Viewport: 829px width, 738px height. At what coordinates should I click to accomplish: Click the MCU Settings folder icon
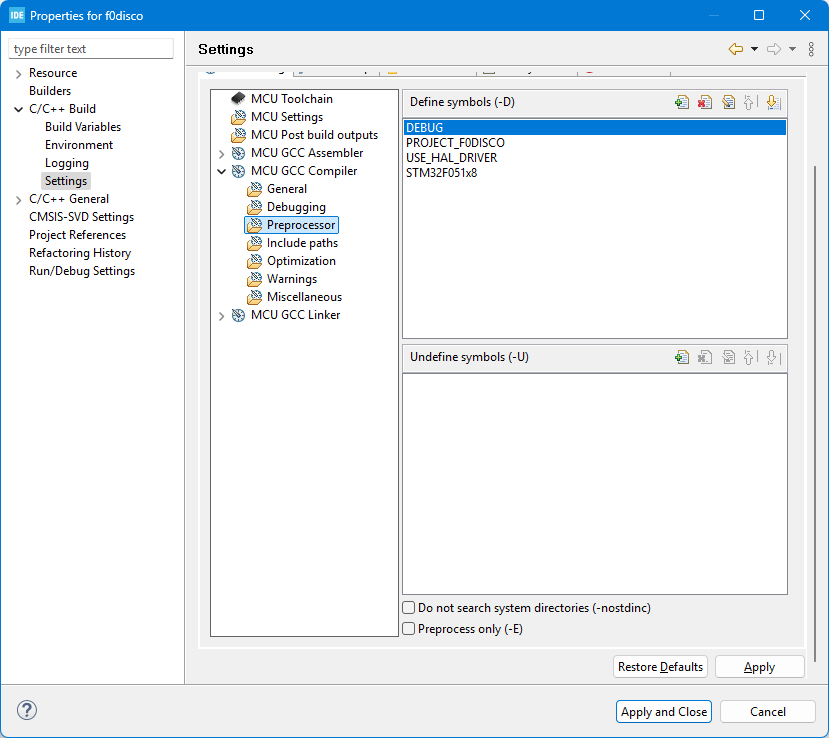click(238, 117)
